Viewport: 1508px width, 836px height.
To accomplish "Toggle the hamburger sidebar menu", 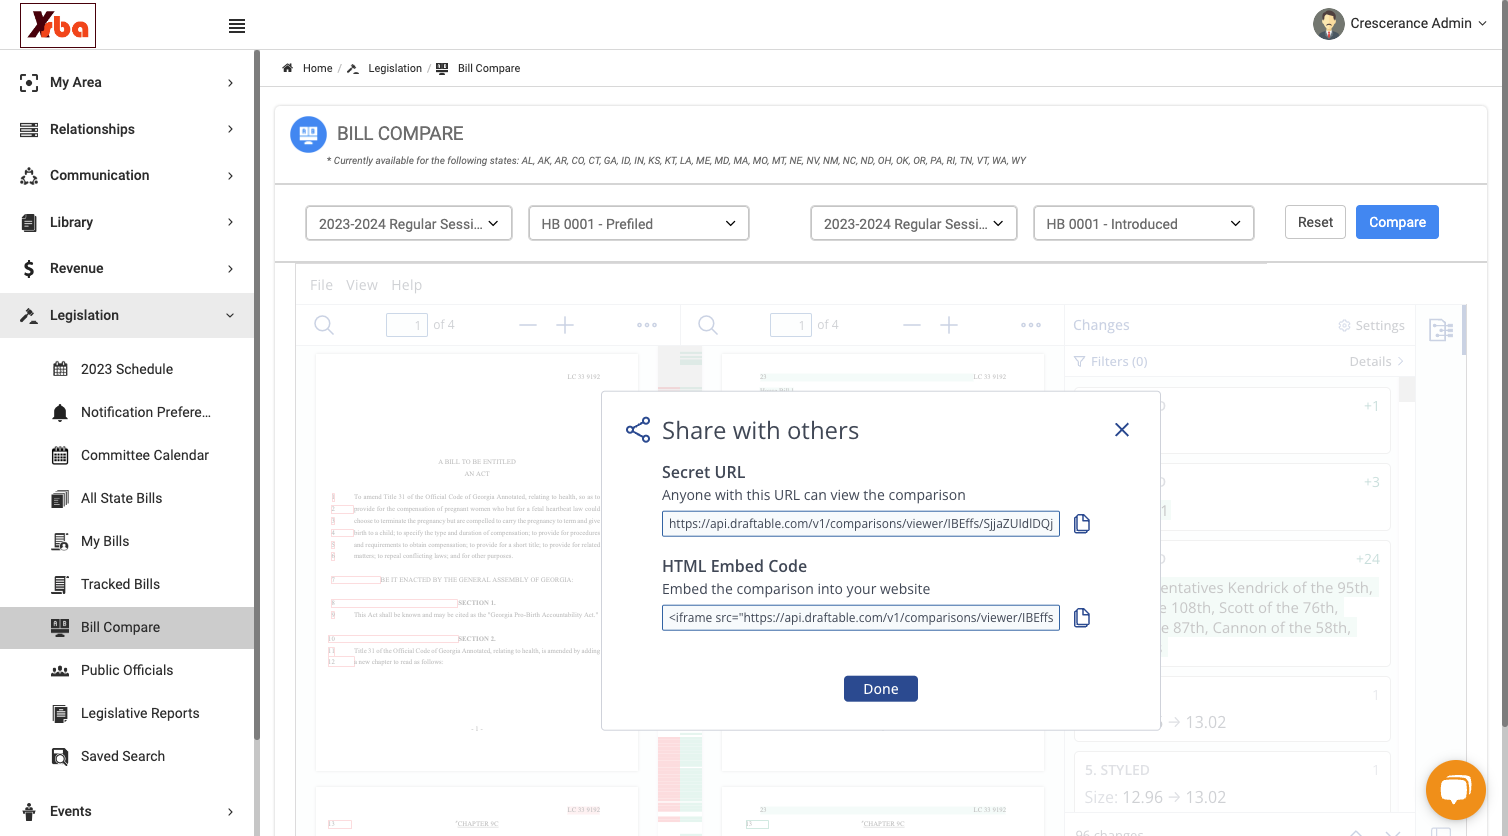I will 237,26.
